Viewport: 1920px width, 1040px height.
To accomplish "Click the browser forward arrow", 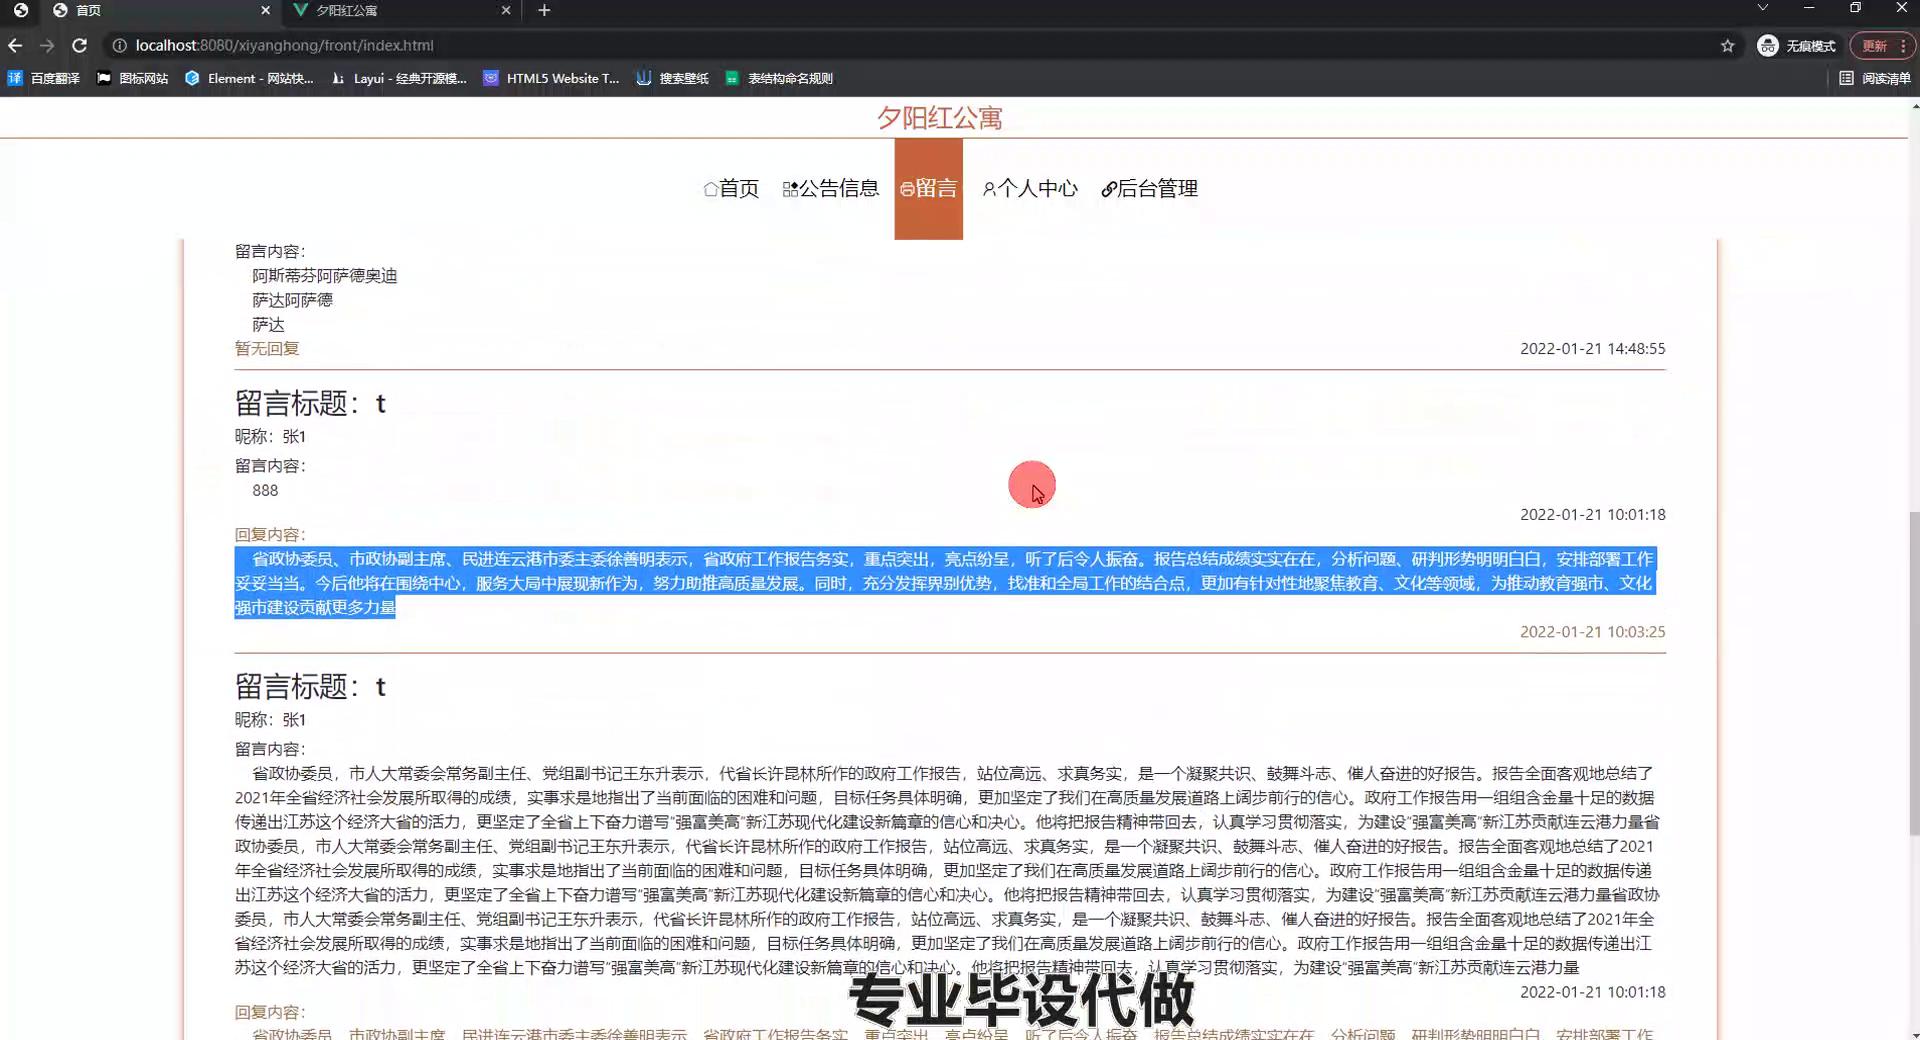I will [x=47, y=45].
